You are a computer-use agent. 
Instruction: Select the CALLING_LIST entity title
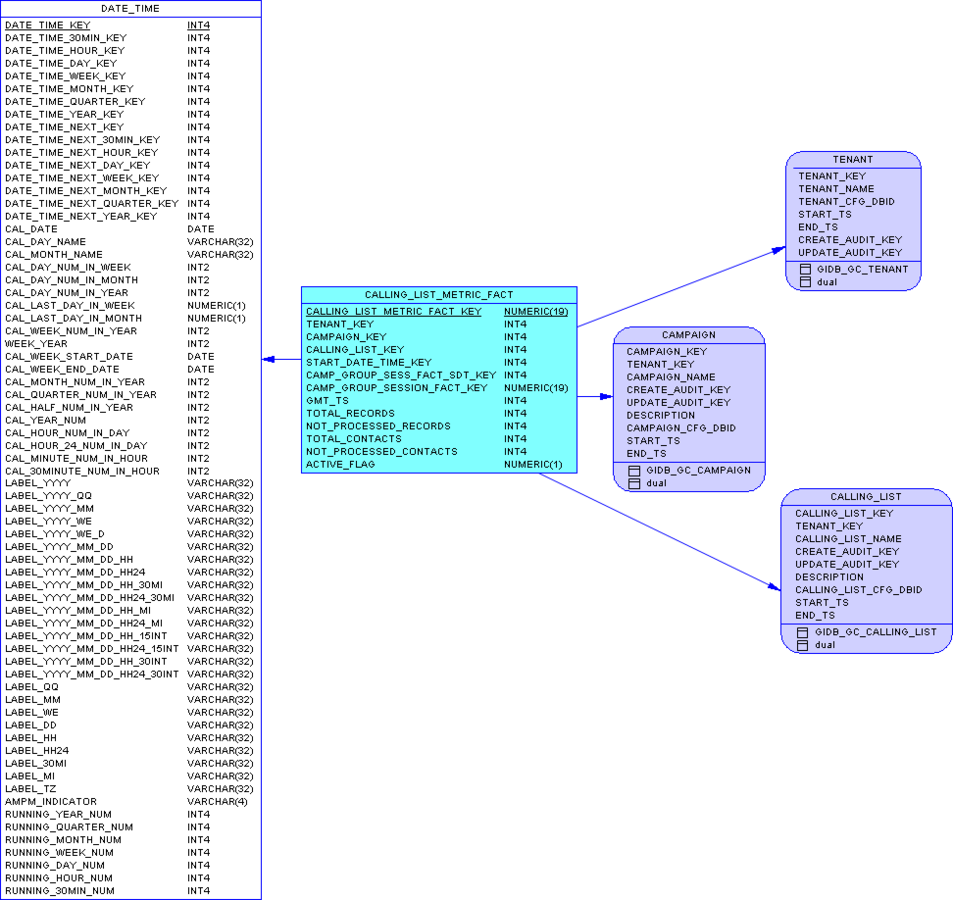(865, 497)
